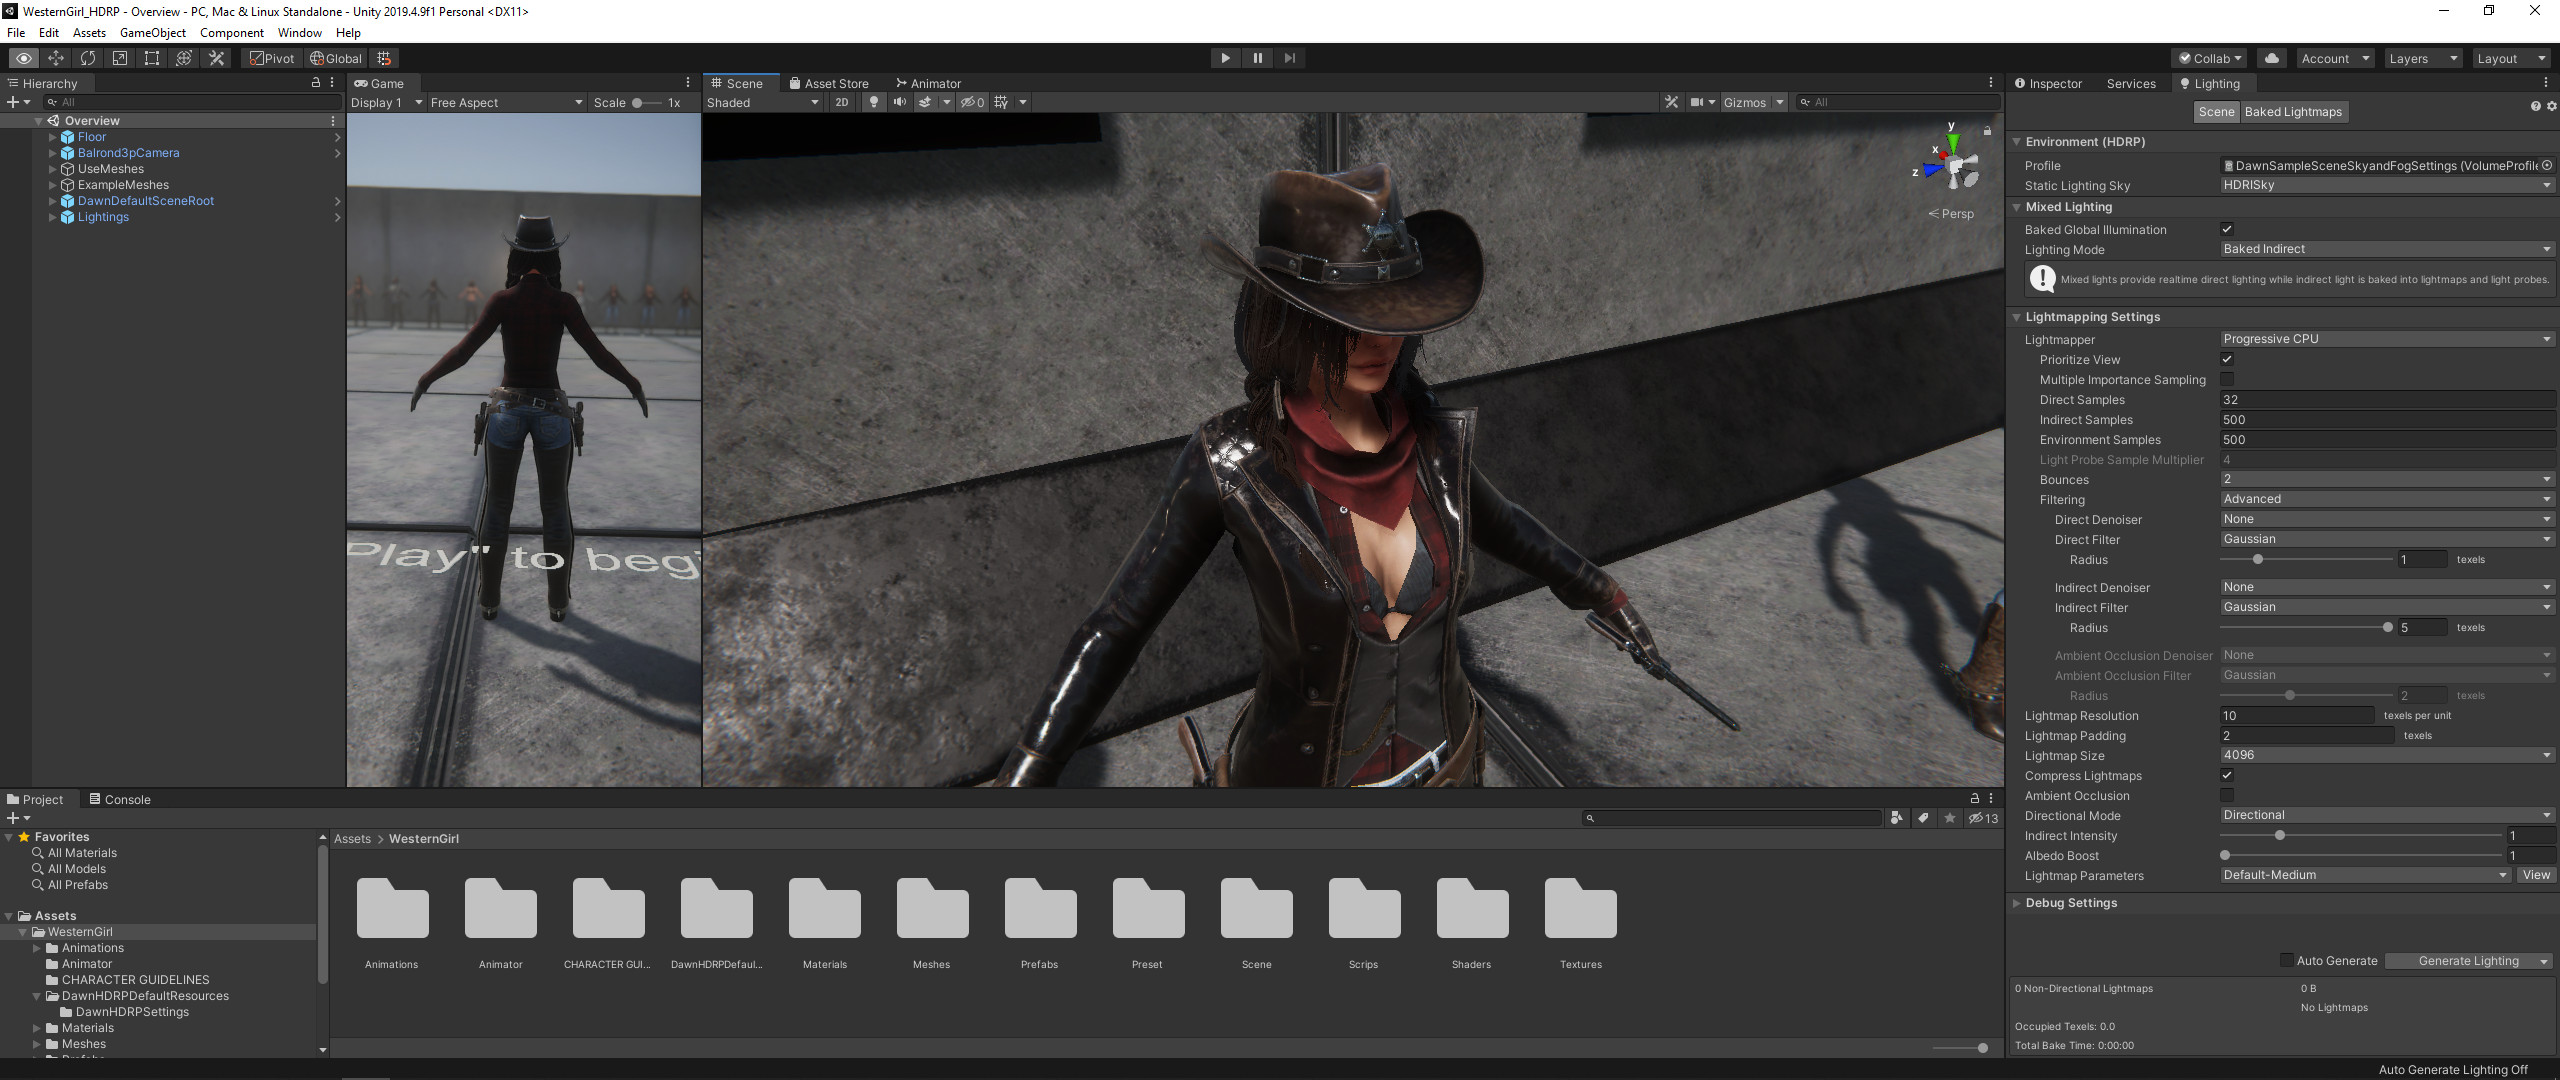Toggle grid snapping icon in toolbar
2560x1080 pixels.
pyautogui.click(x=384, y=58)
